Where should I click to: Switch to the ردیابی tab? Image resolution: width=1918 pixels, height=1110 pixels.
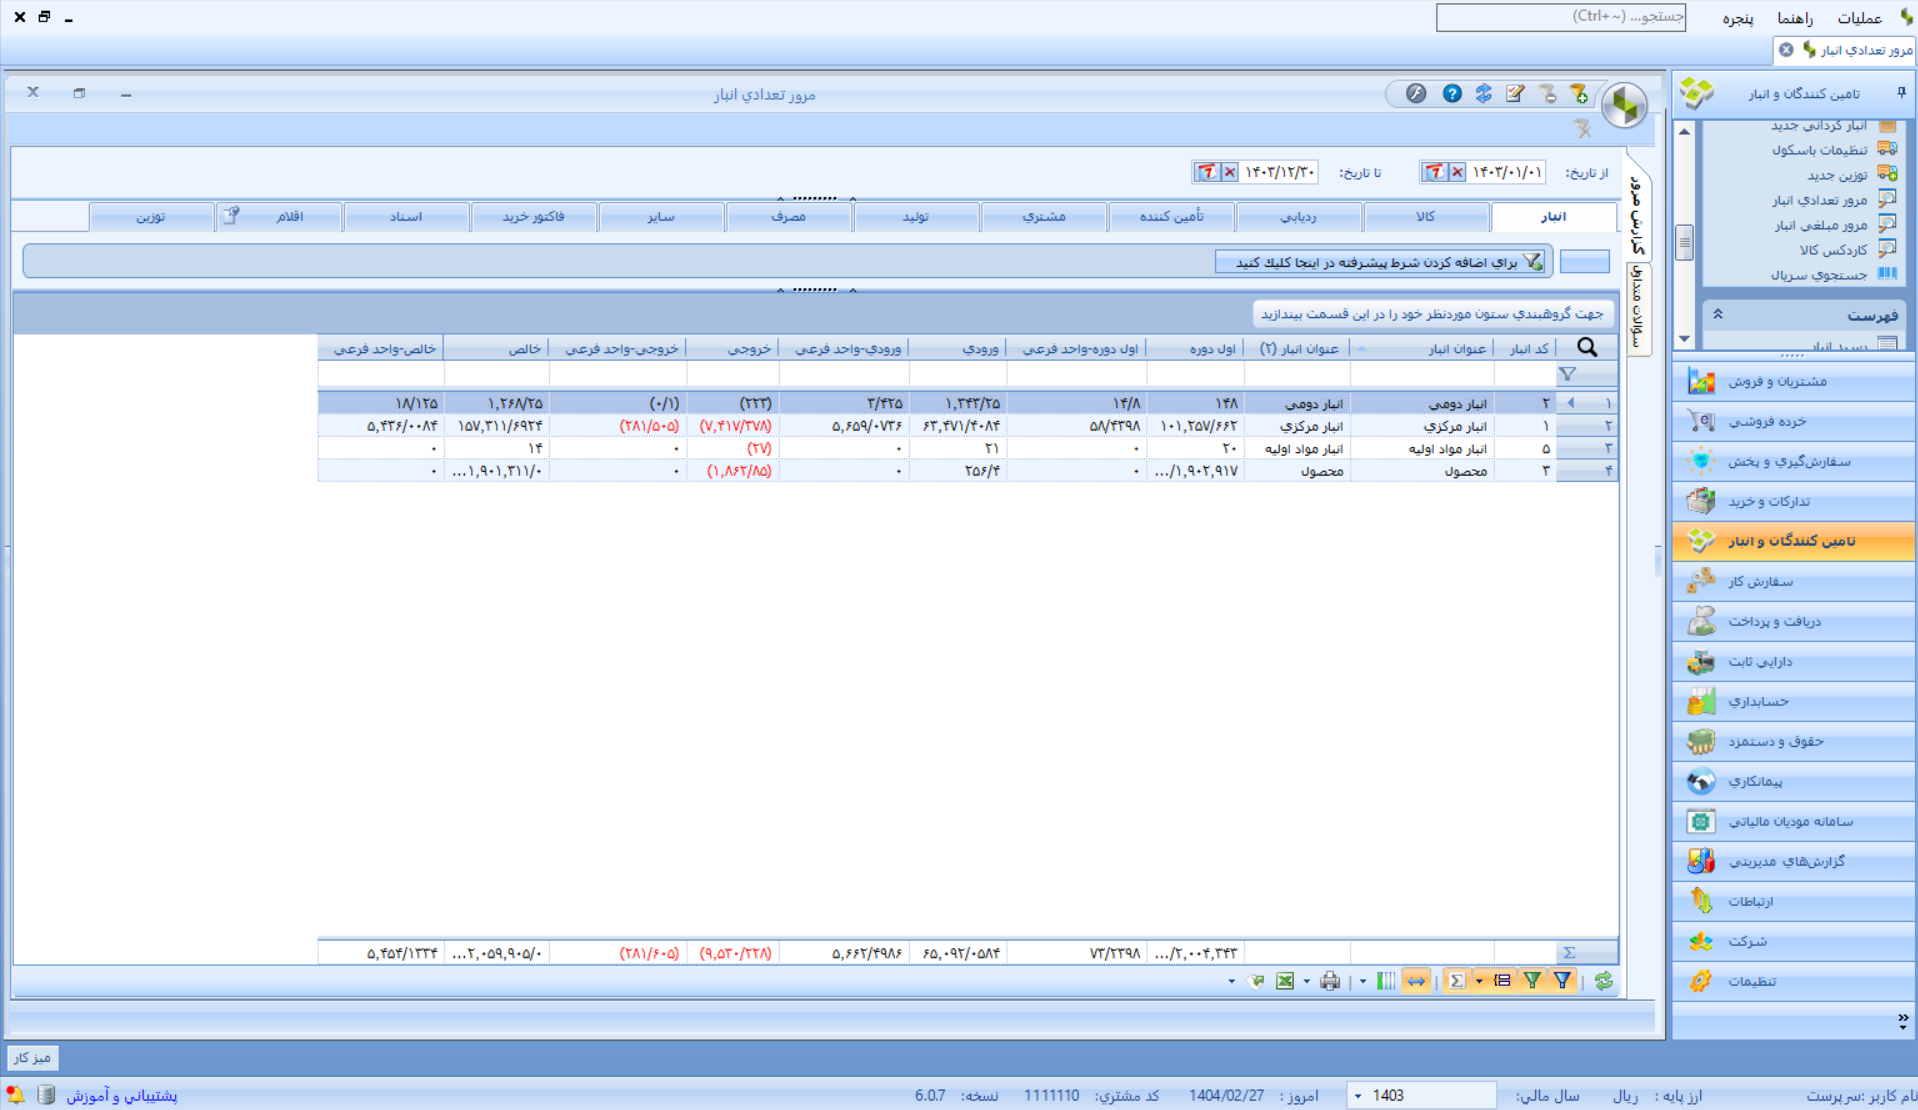pos(1298,216)
